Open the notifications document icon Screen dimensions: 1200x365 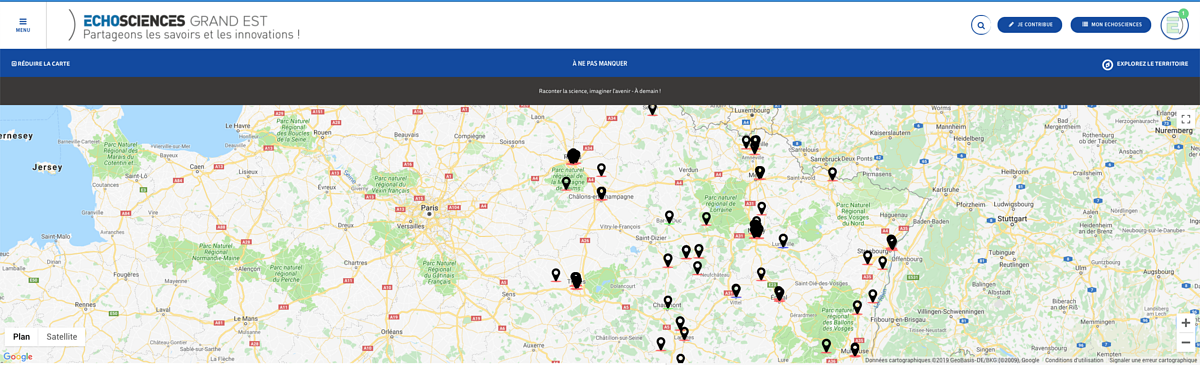1174,25
